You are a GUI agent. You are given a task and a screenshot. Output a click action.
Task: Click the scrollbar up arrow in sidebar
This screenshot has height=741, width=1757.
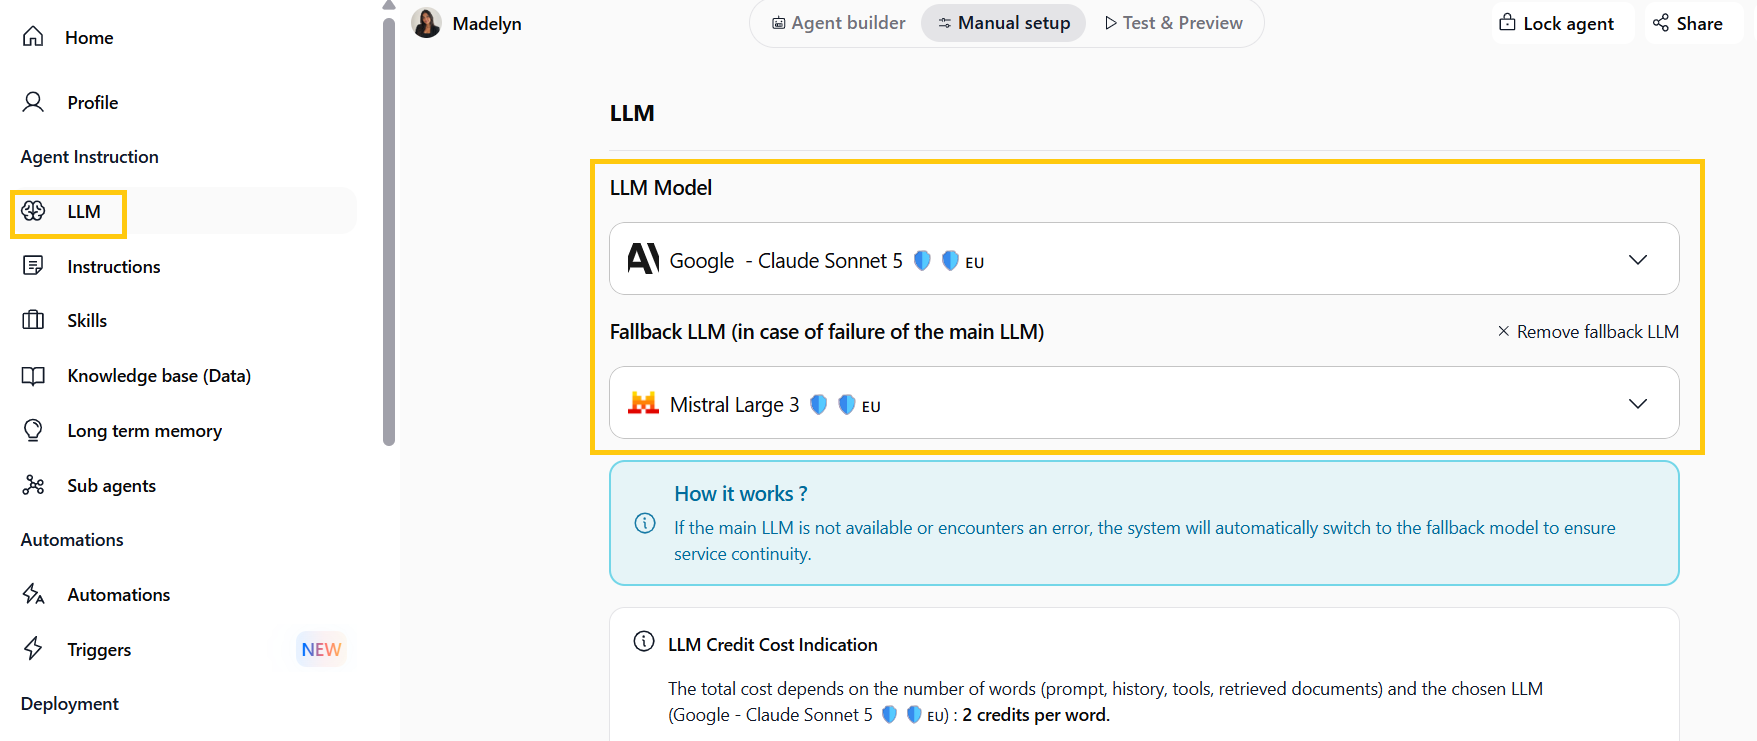pos(389,6)
